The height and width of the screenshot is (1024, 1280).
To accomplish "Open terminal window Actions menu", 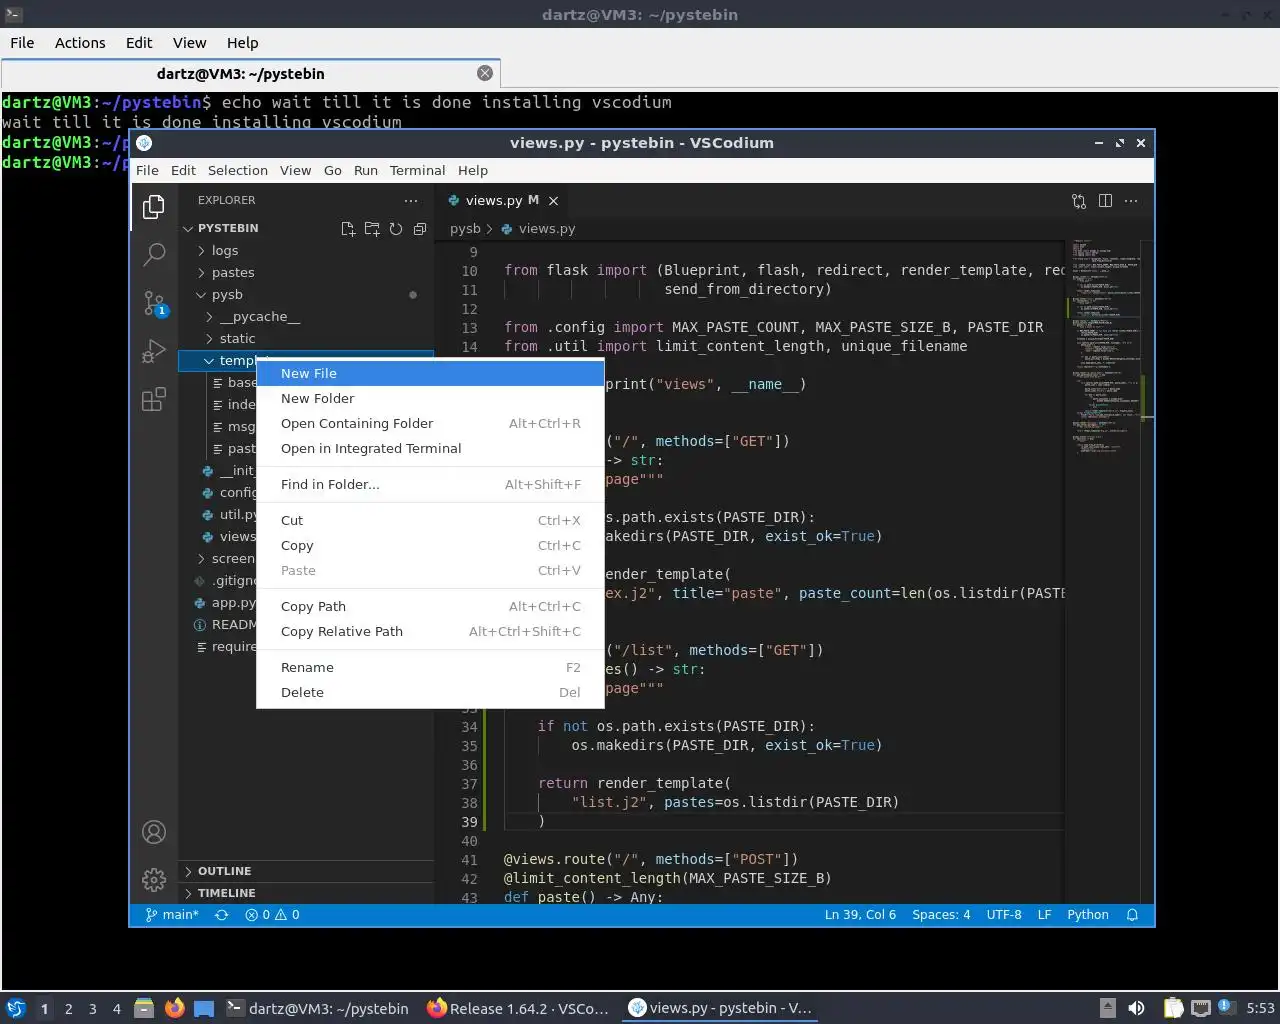I will [x=80, y=42].
